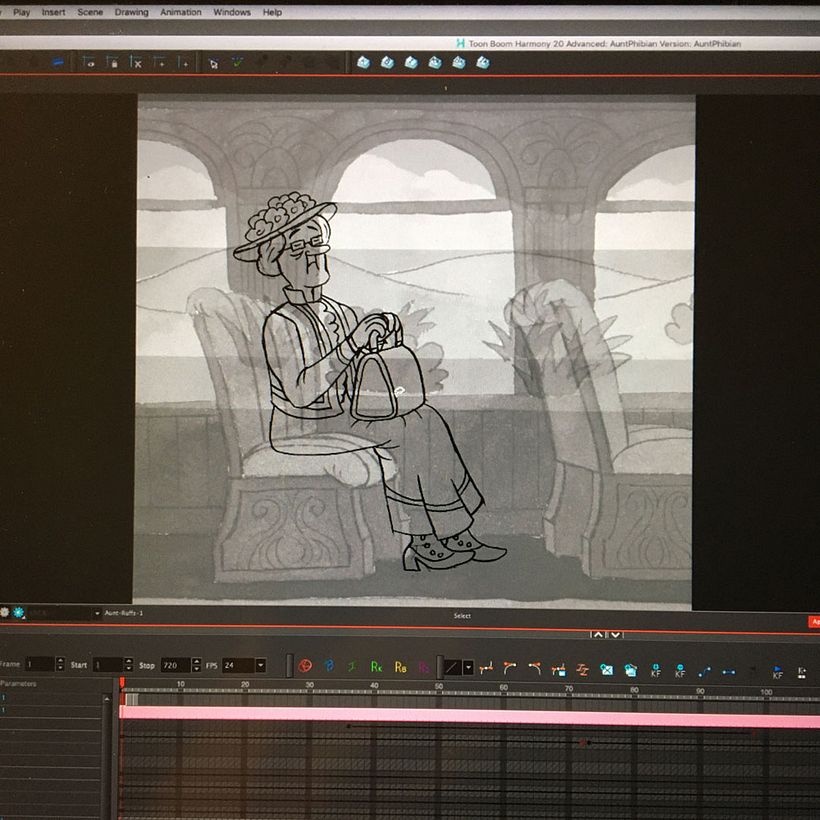Click the add keyframe KF plus icon
This screenshot has width=820, height=820.
pyautogui.click(x=656, y=670)
